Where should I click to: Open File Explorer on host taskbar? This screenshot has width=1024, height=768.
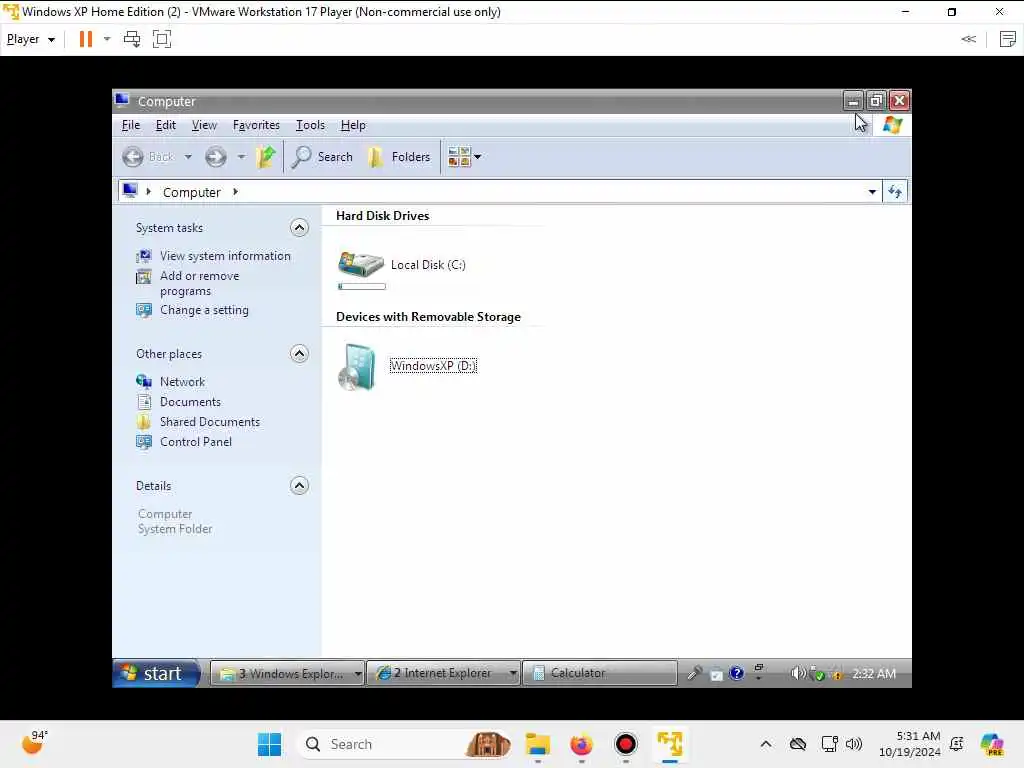point(538,744)
